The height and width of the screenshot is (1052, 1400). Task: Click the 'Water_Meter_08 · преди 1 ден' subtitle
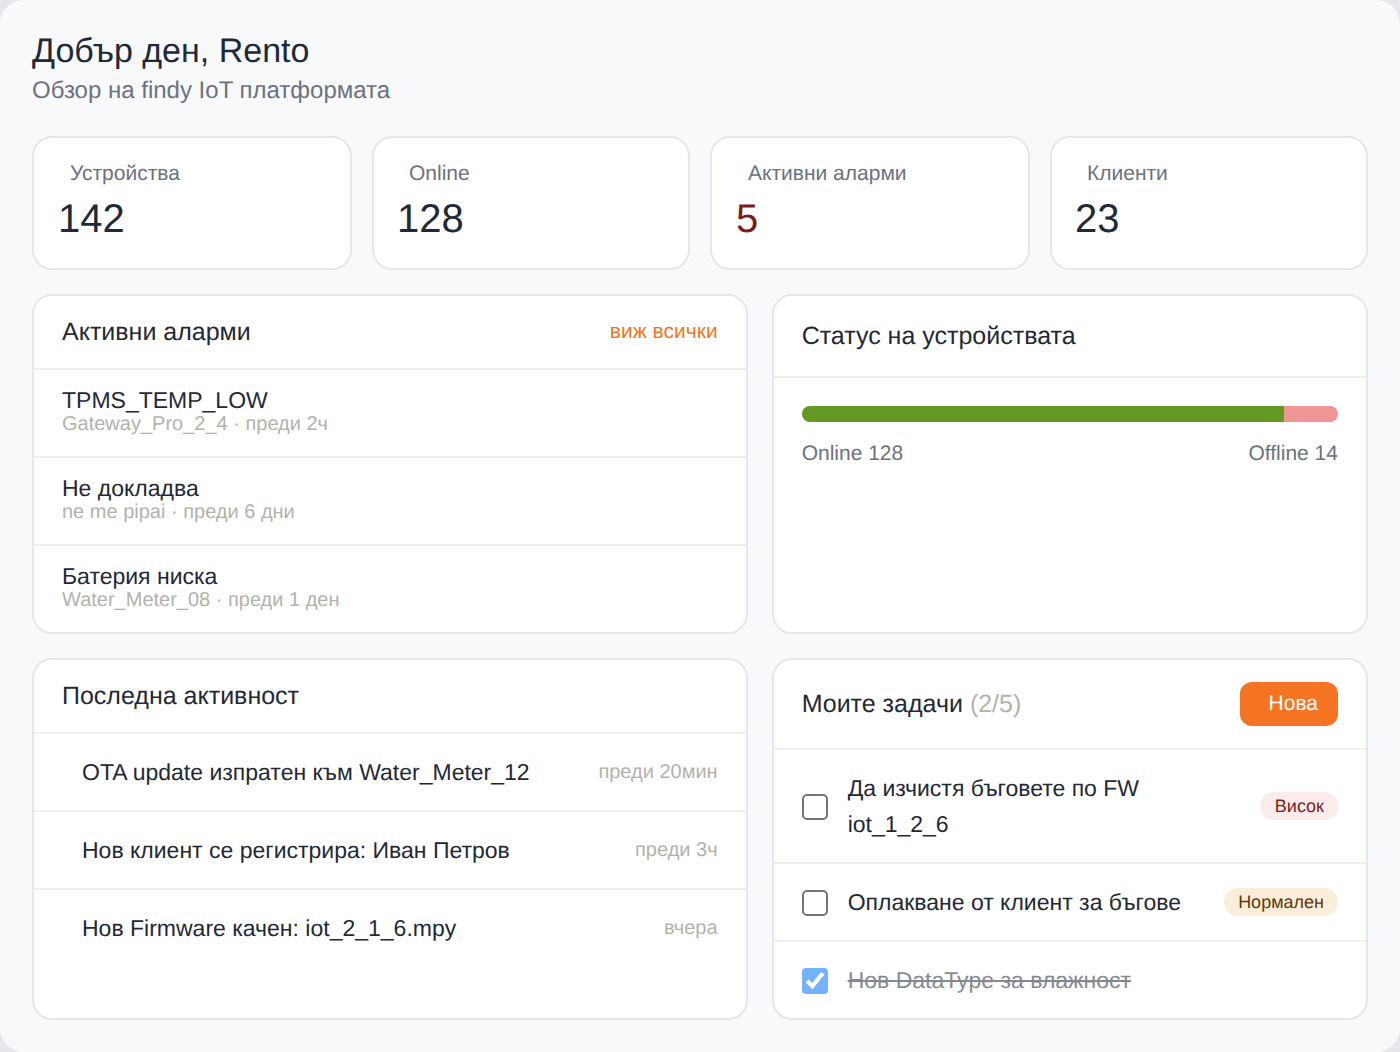click(x=201, y=600)
